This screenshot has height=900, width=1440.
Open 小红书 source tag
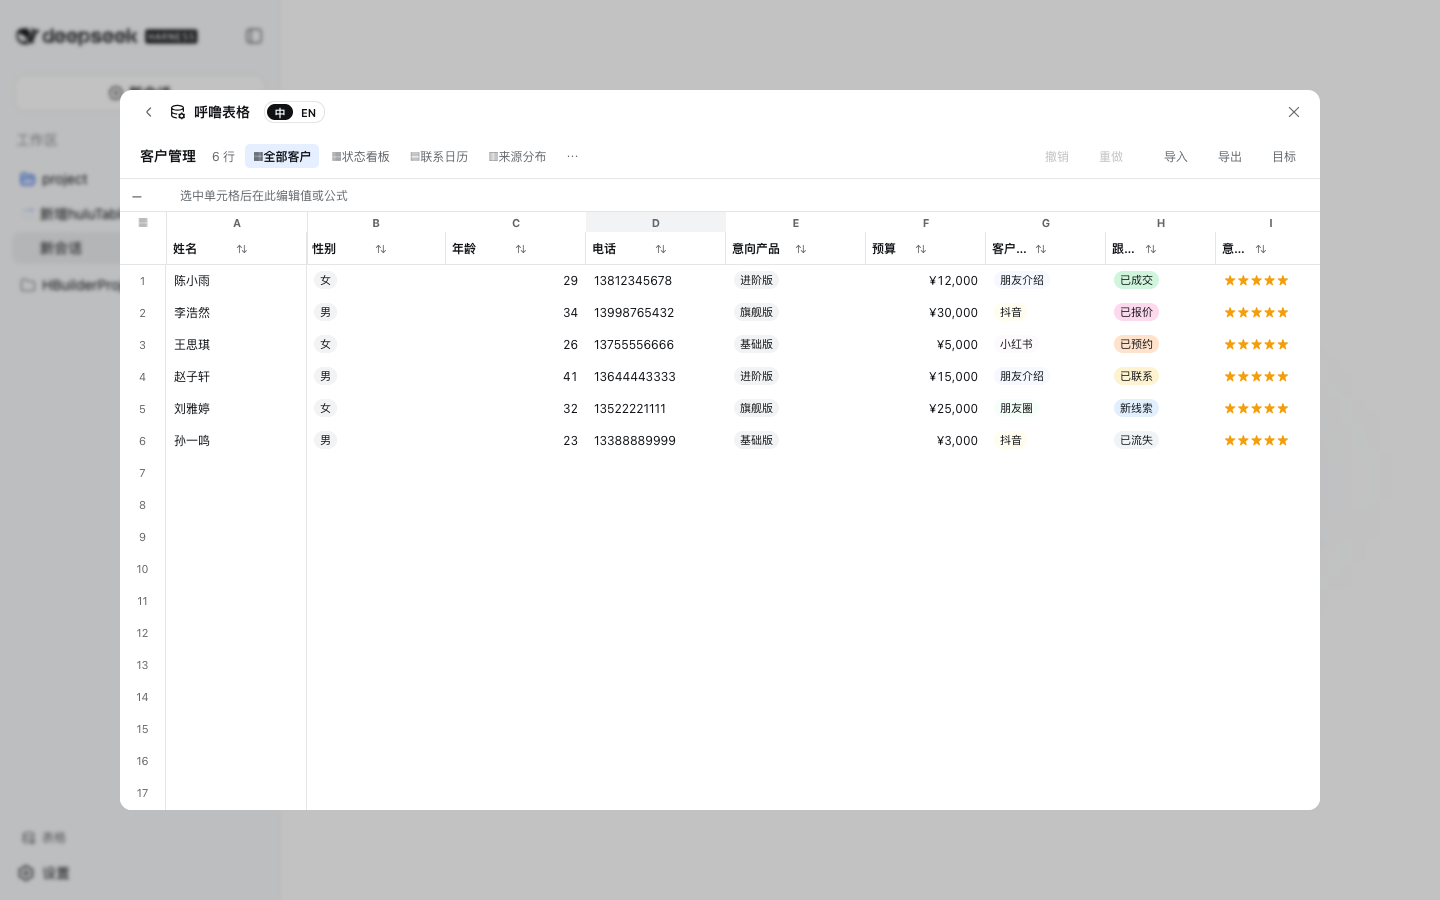point(1016,345)
